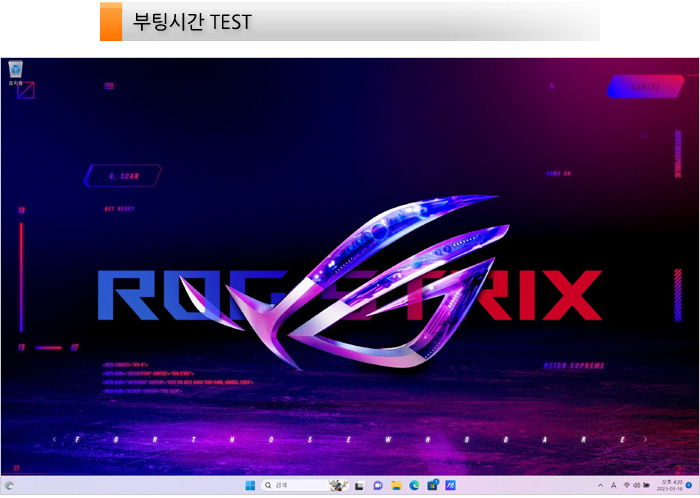
Task: Toggle the IME input mode indicator
Action: point(613,485)
